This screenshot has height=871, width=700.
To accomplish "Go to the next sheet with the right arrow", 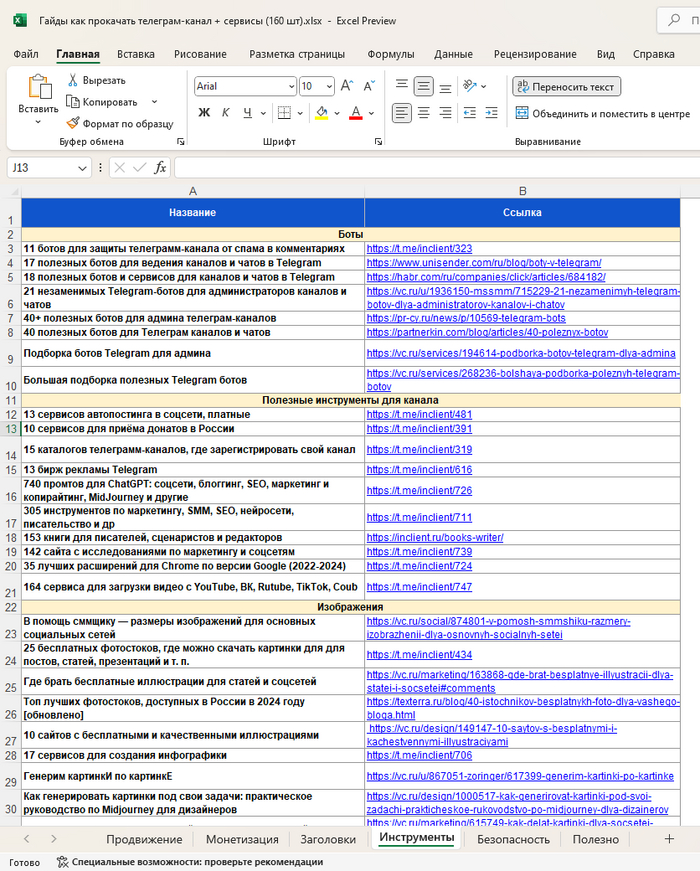I will coord(53,839).
